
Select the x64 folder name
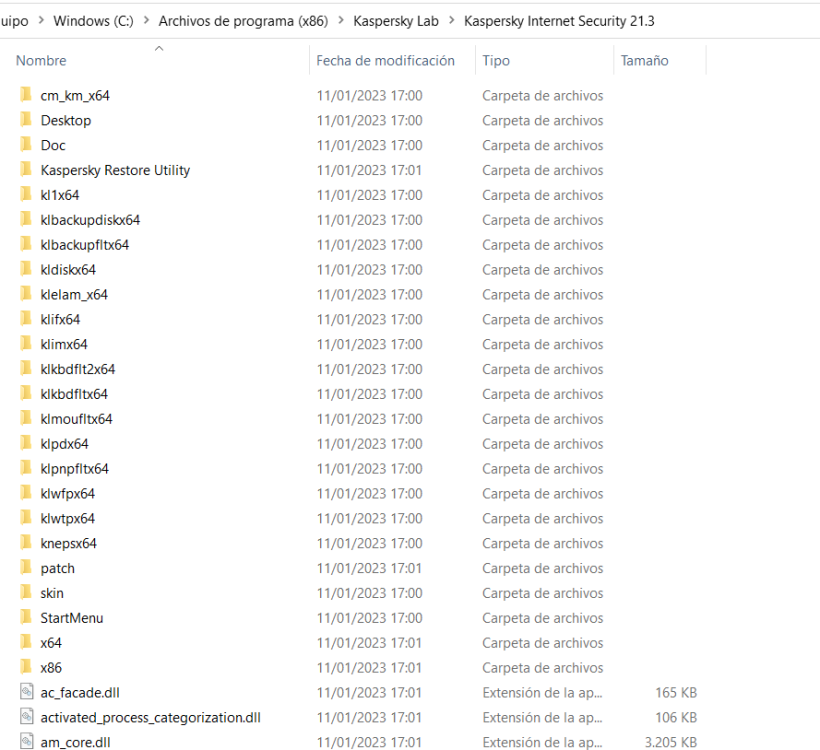click(51, 643)
